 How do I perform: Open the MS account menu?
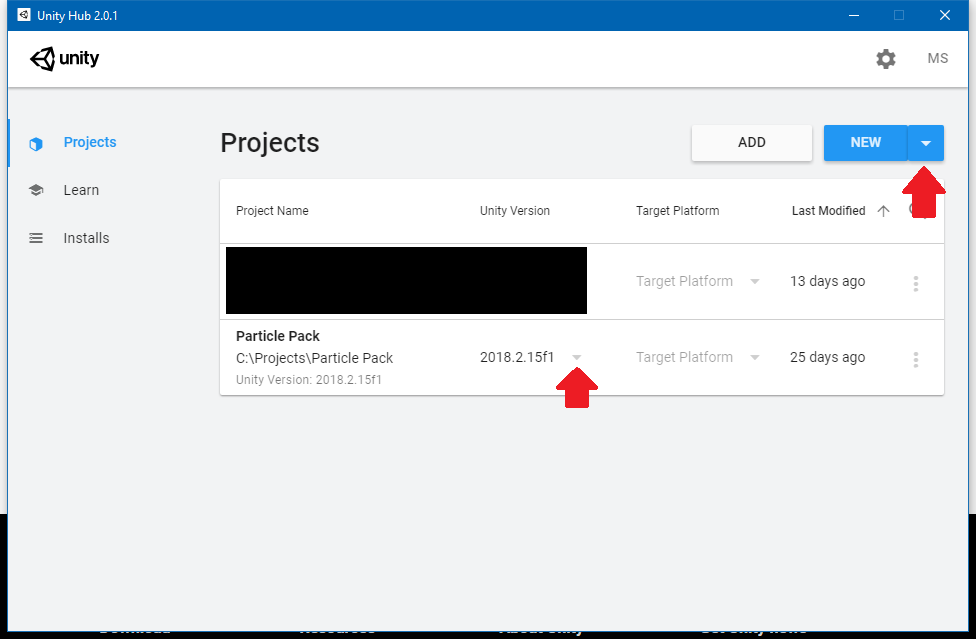pyautogui.click(x=937, y=59)
